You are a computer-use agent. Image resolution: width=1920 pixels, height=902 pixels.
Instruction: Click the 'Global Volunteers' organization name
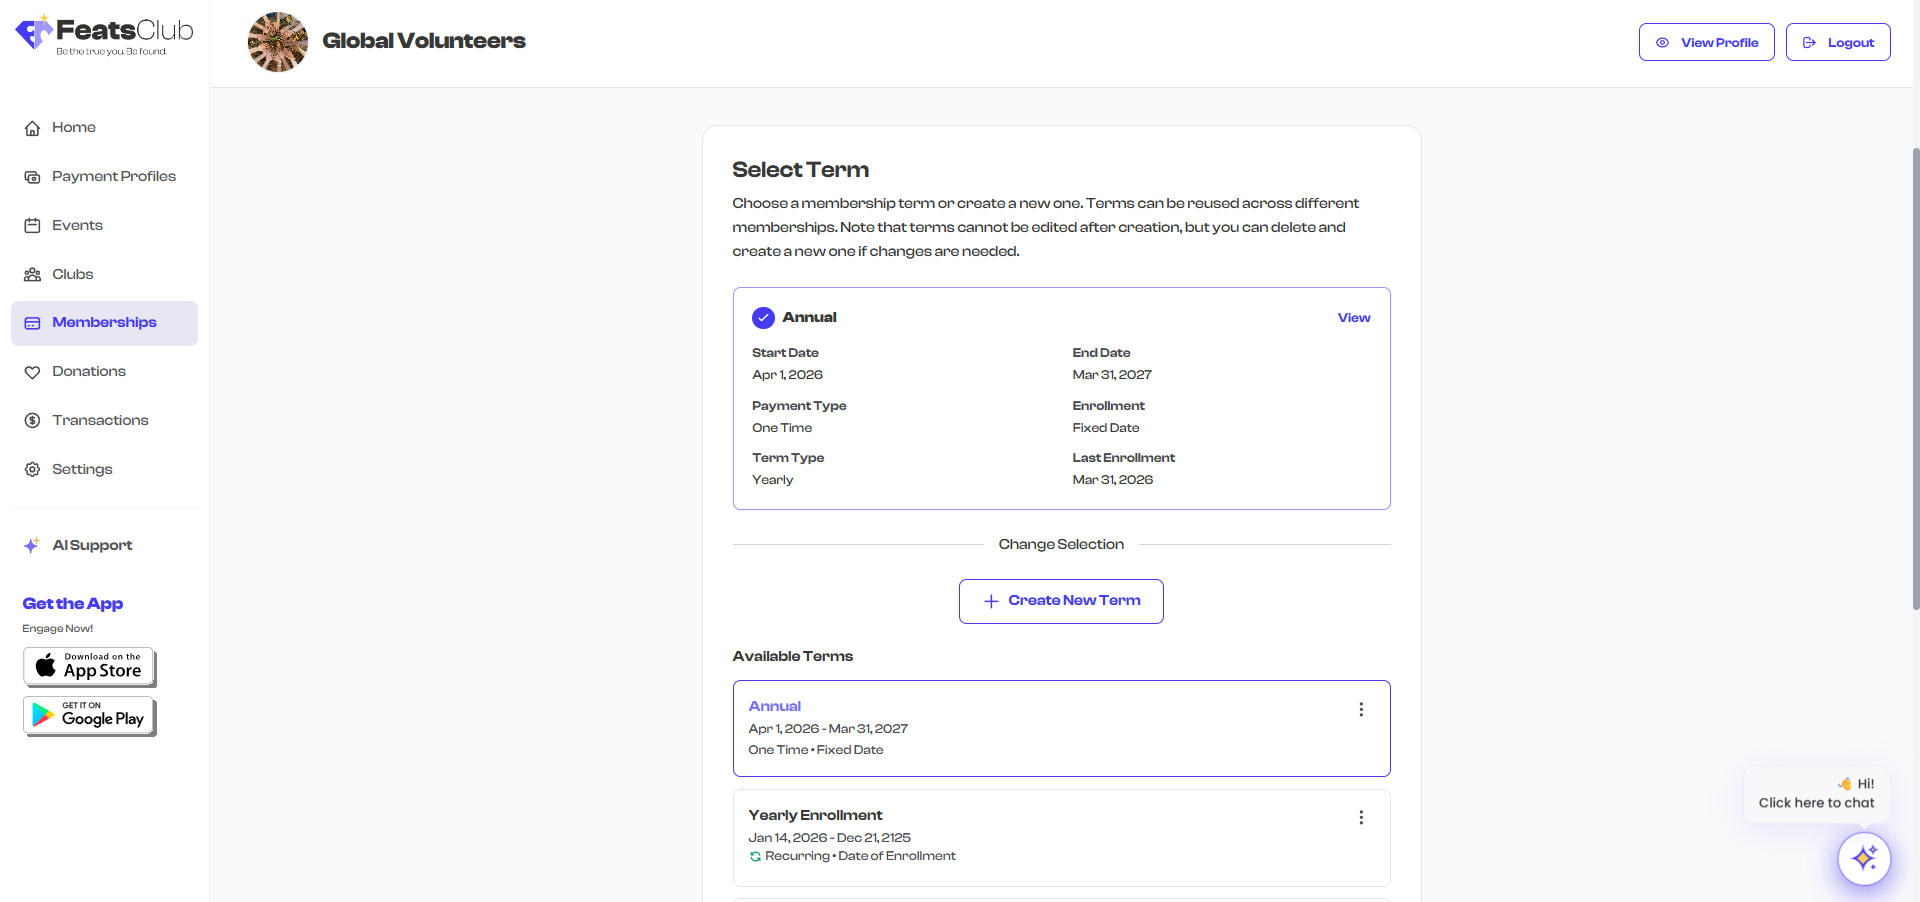pyautogui.click(x=424, y=41)
